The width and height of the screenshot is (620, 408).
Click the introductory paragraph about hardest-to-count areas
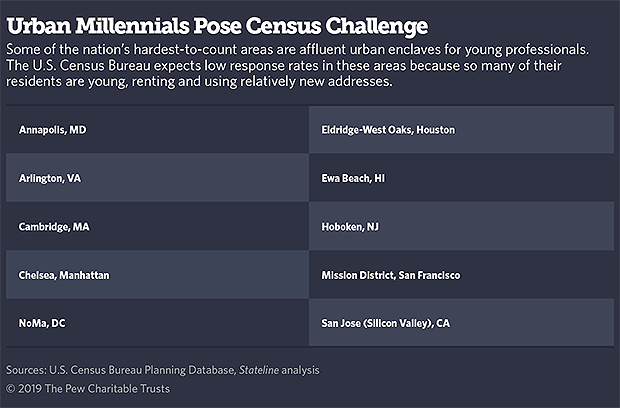pos(300,65)
